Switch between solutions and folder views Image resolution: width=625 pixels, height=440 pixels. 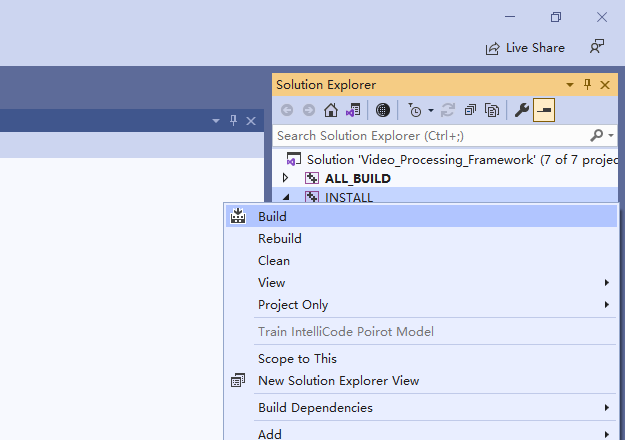353,110
